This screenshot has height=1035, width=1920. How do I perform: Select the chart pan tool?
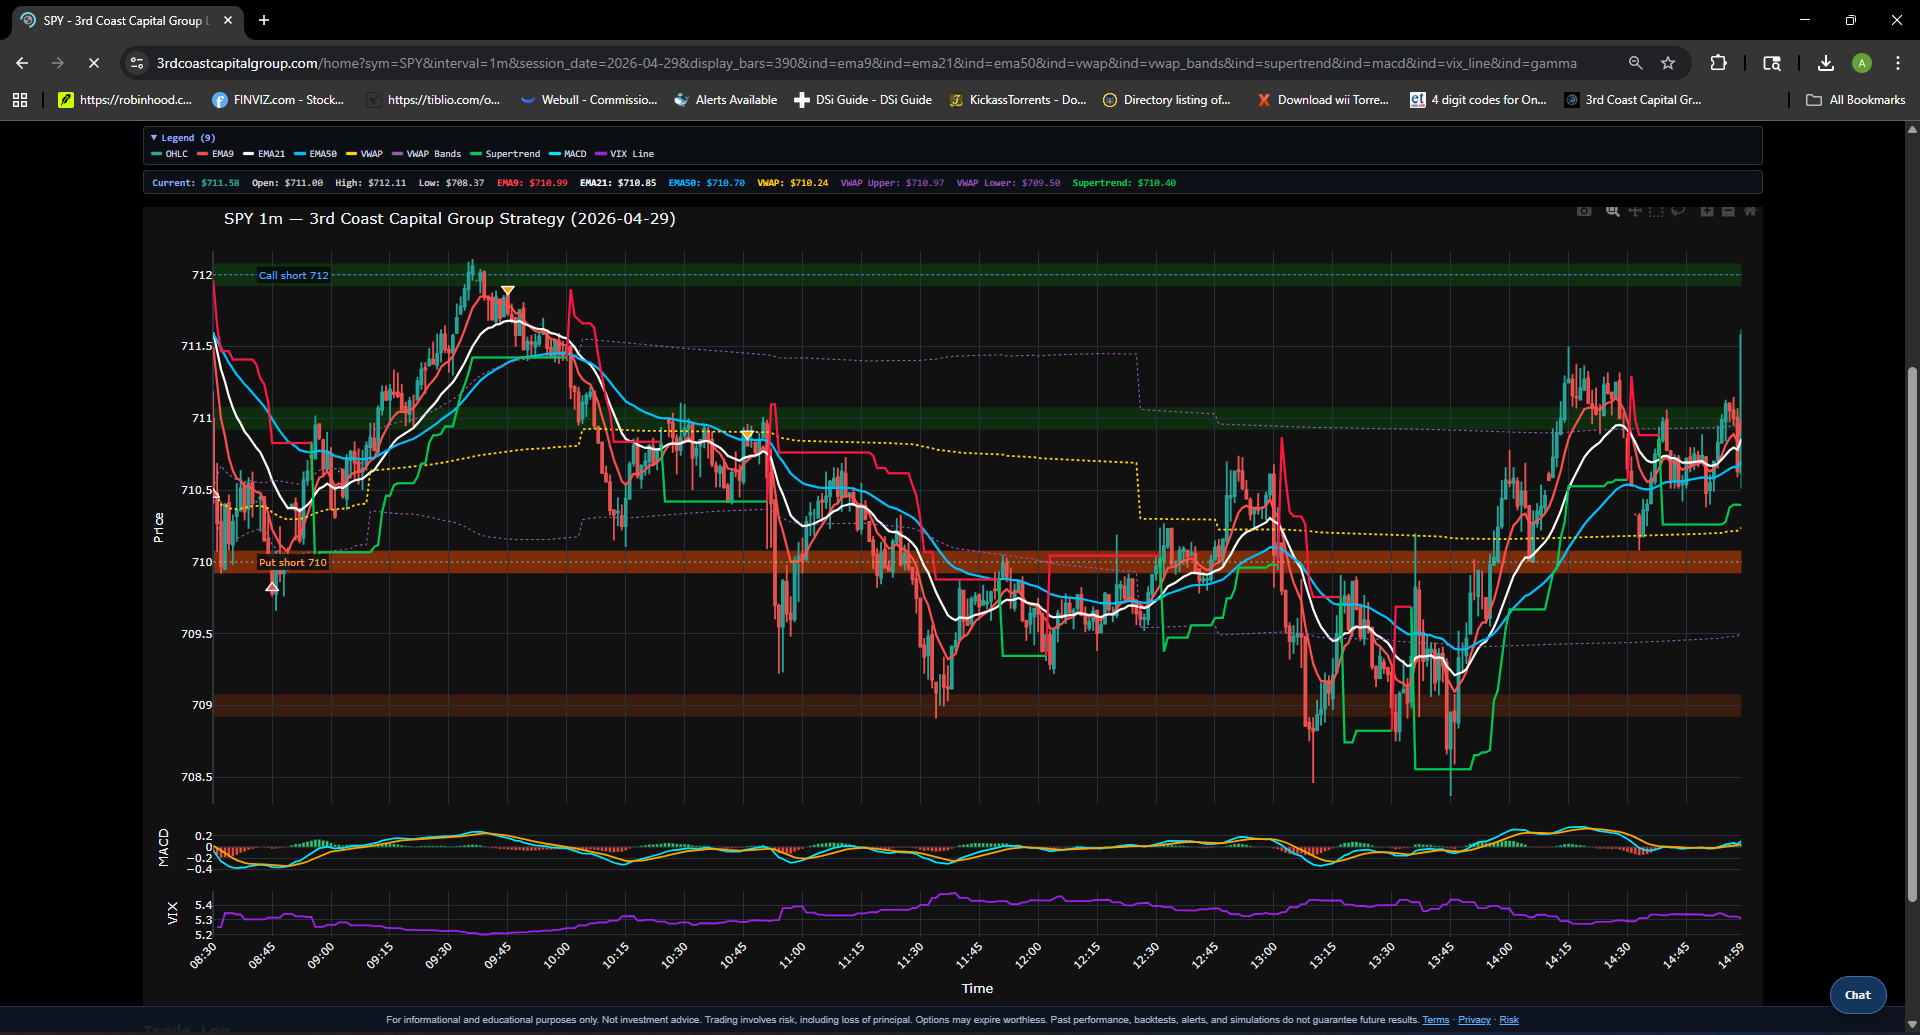[x=1635, y=211]
